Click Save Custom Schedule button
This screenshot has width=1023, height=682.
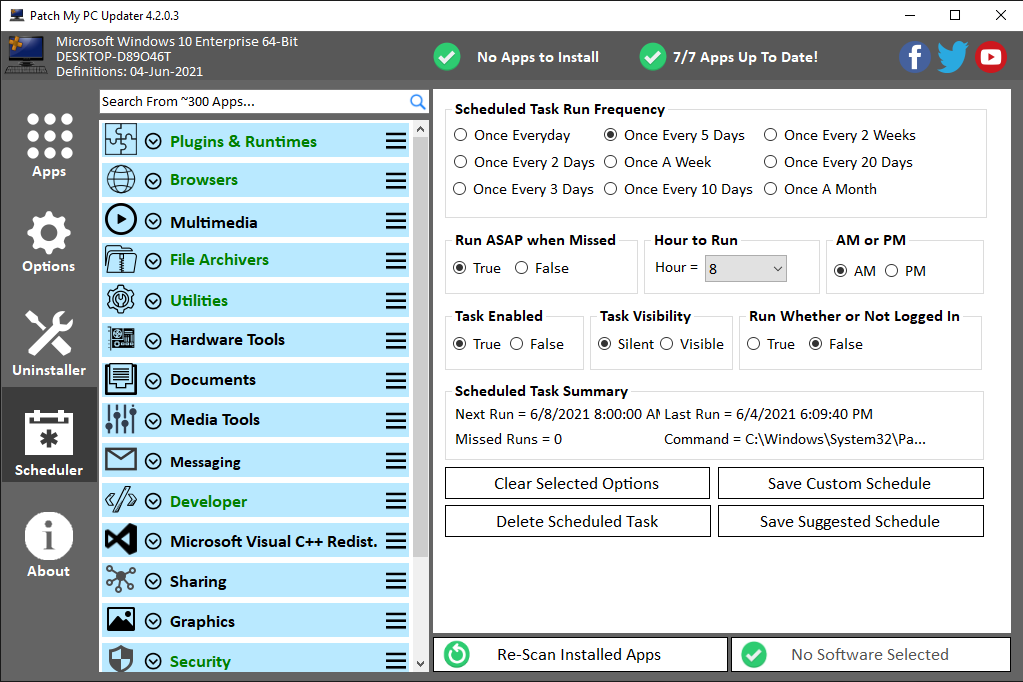(x=850, y=483)
